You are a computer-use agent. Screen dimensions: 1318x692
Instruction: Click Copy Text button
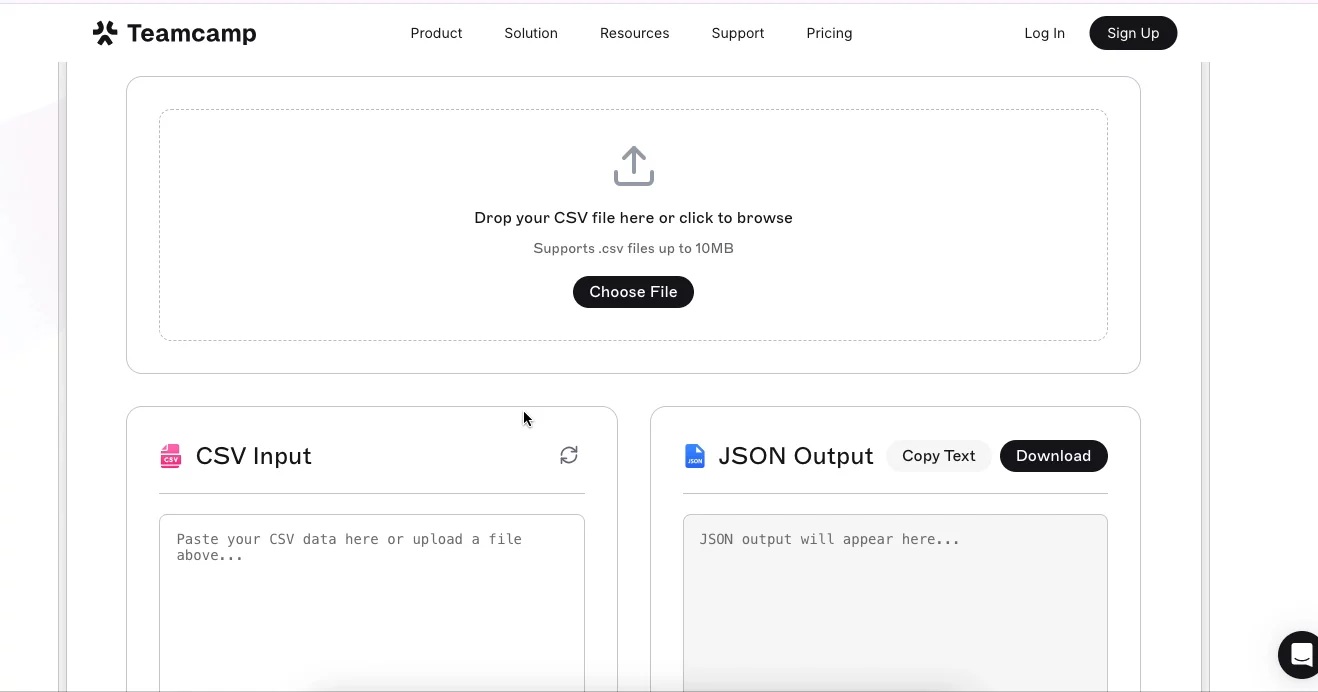pos(938,456)
